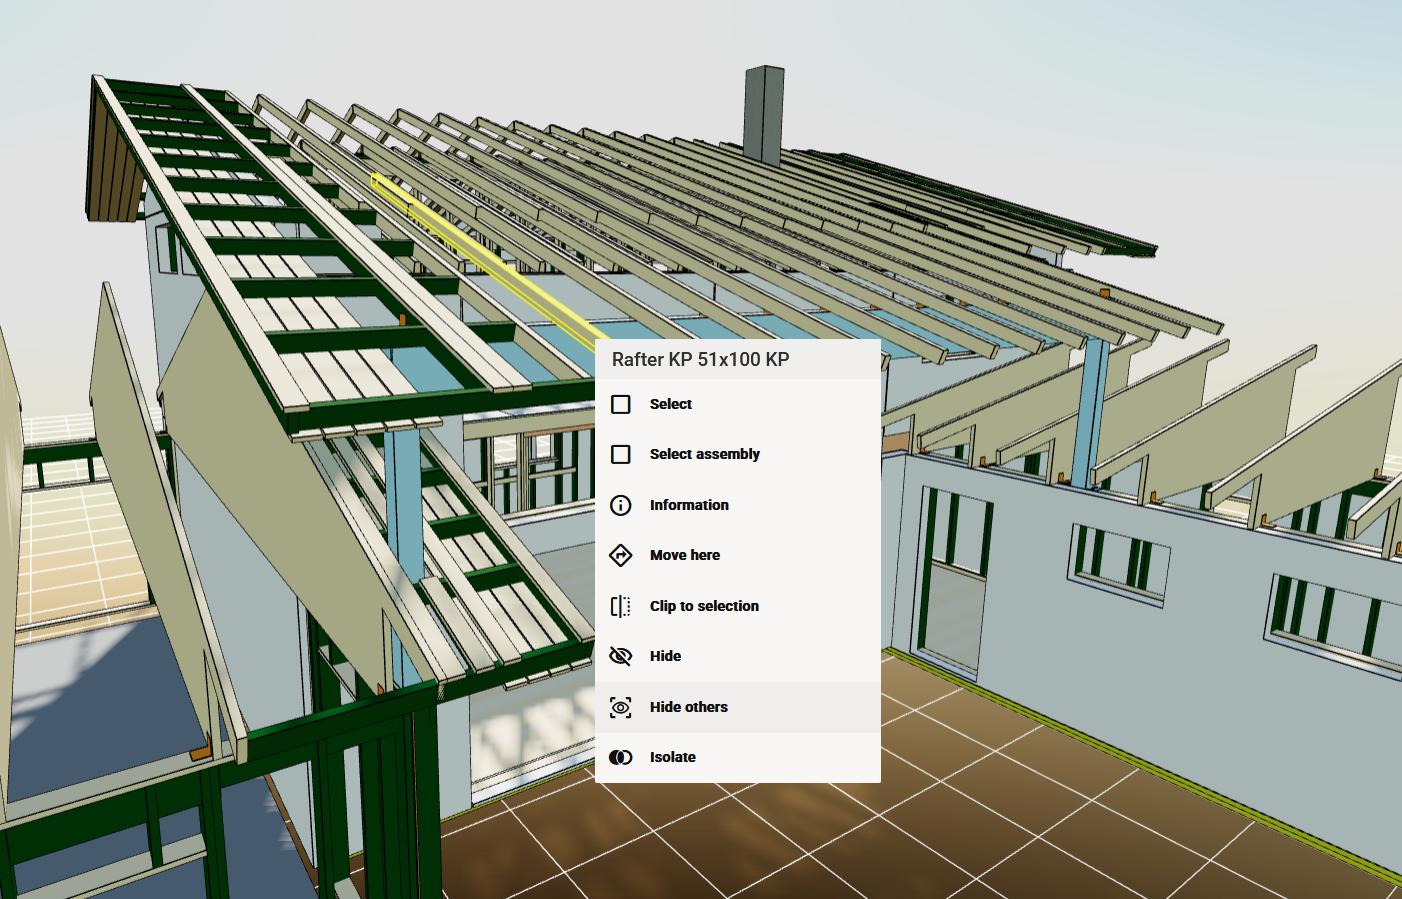Choose the 'Isolate' text entry
1402x899 pixels.
click(672, 757)
